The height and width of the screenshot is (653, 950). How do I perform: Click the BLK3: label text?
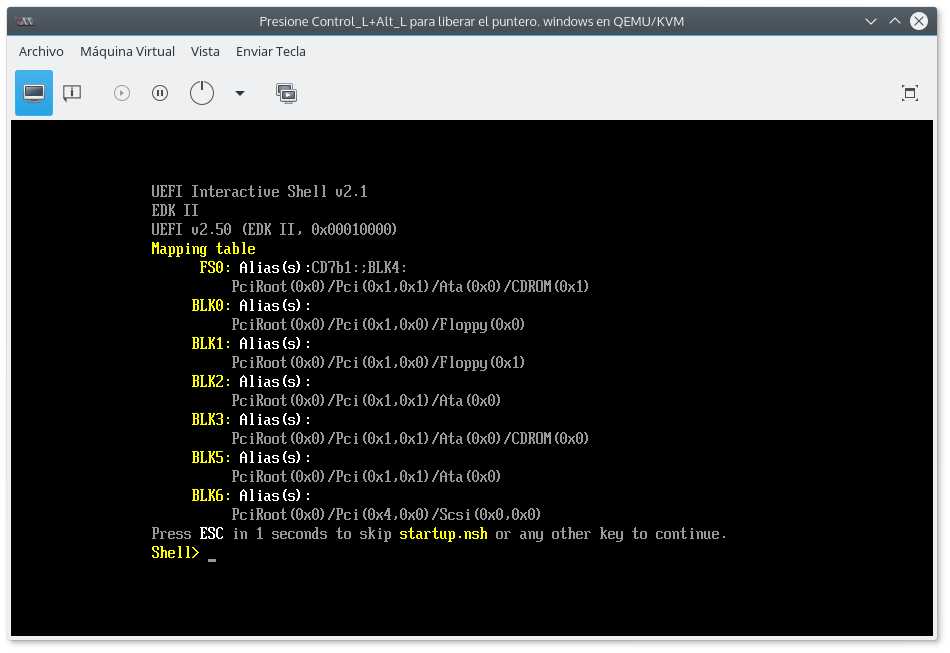pos(211,419)
